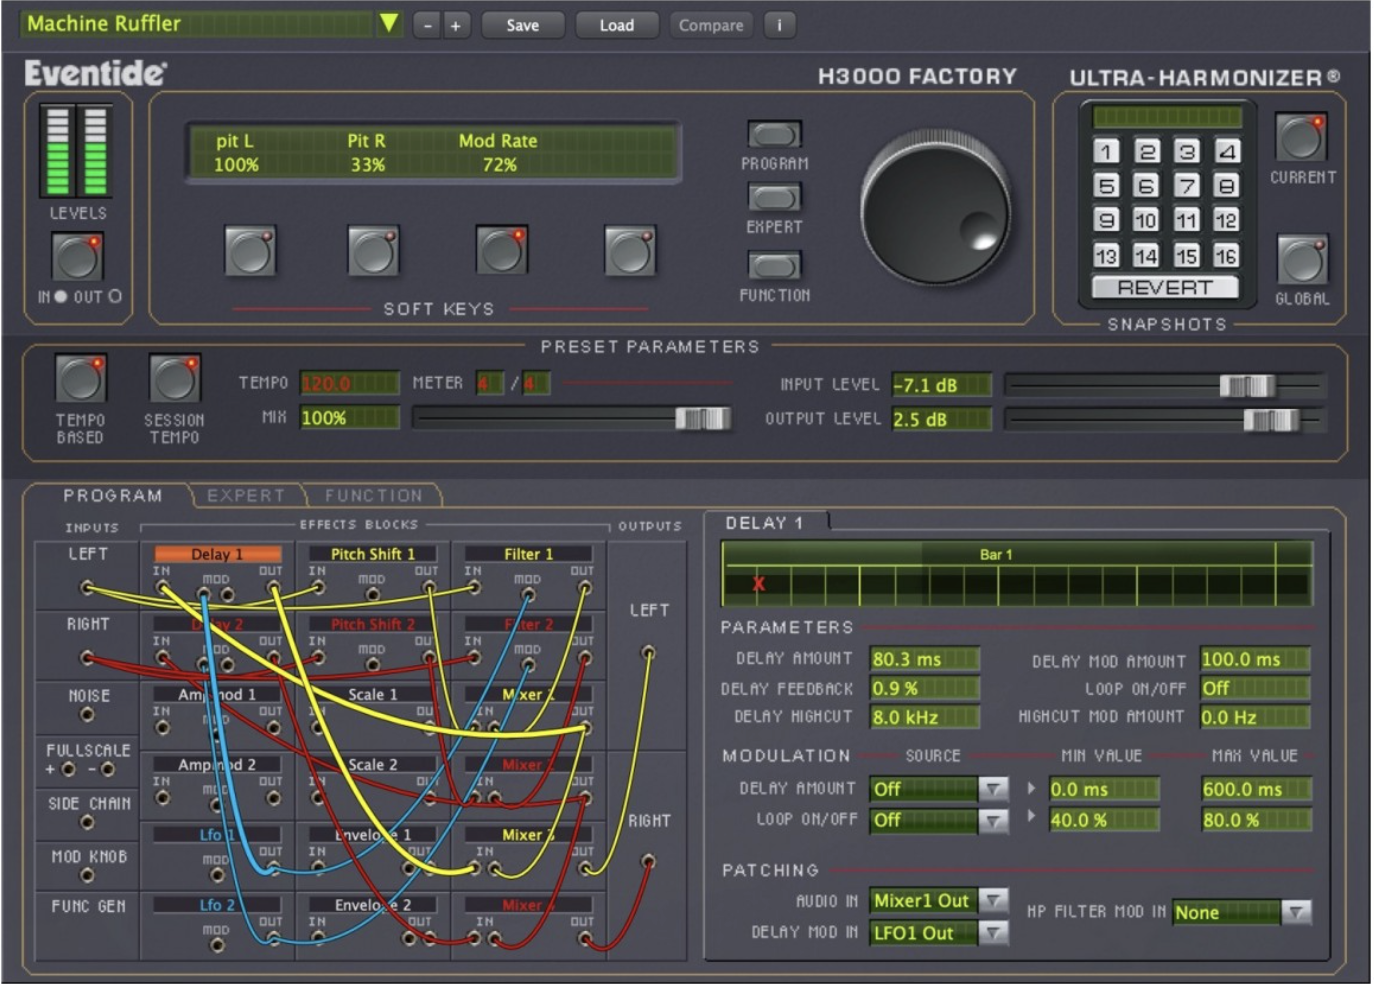
Task: Open the Delay Mod In dropdown
Action: (993, 933)
